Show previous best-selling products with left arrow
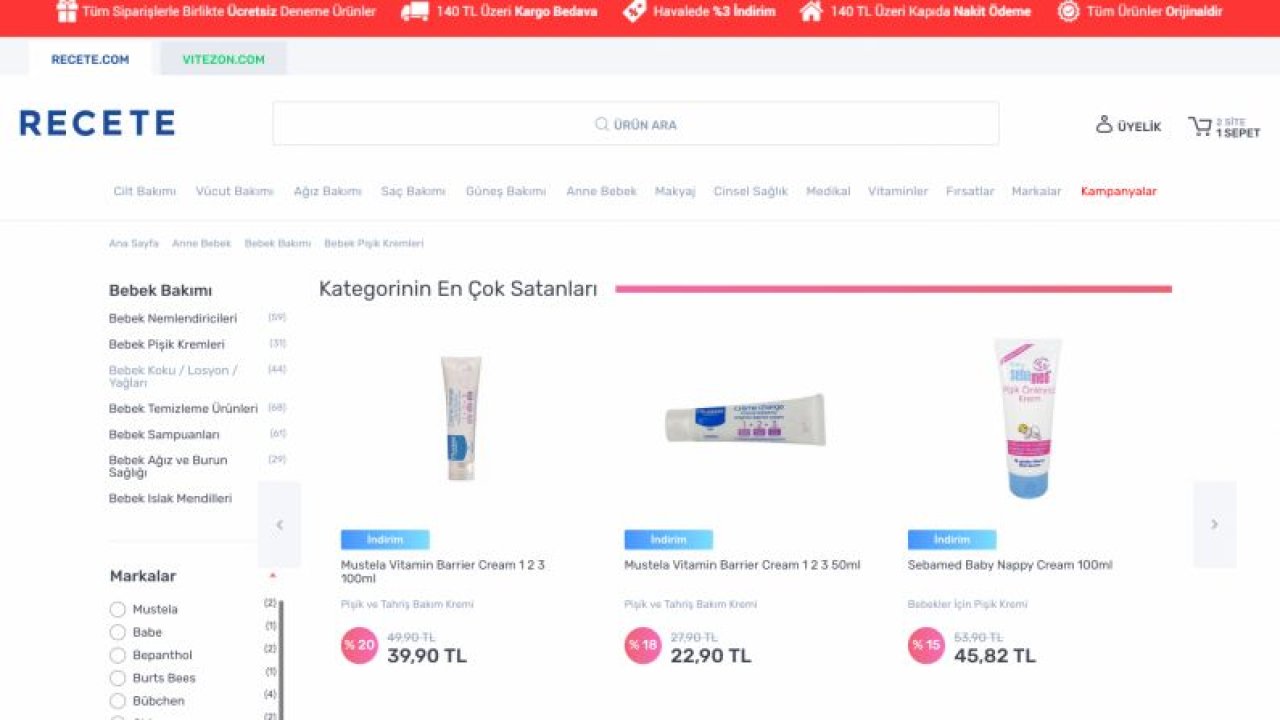The image size is (1280, 720). tap(279, 524)
